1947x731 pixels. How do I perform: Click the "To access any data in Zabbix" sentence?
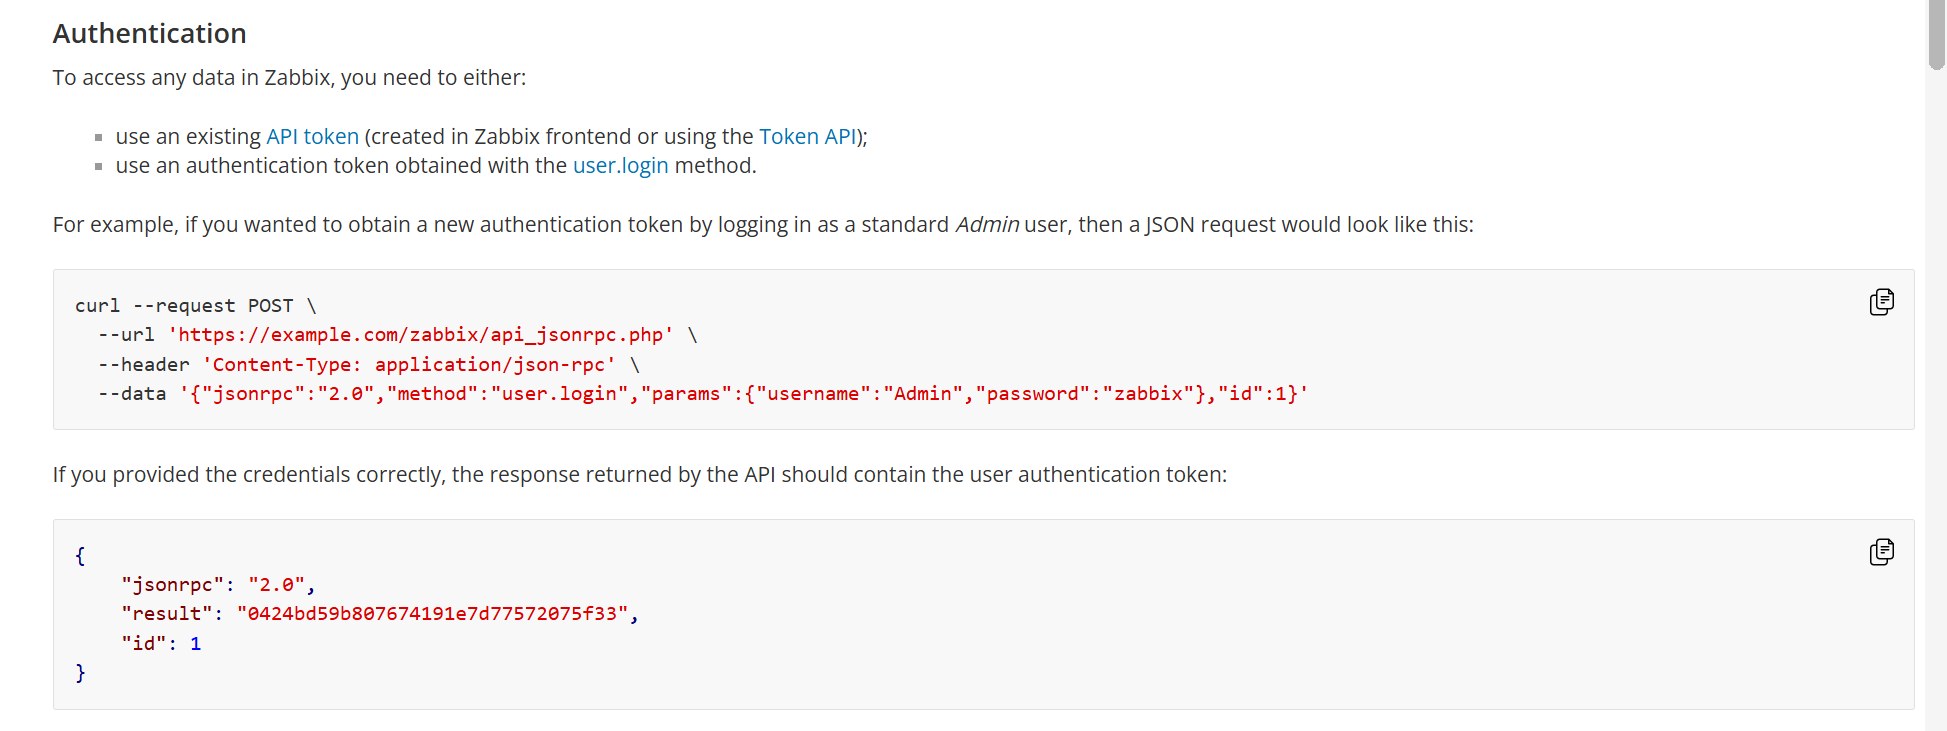[x=289, y=78]
